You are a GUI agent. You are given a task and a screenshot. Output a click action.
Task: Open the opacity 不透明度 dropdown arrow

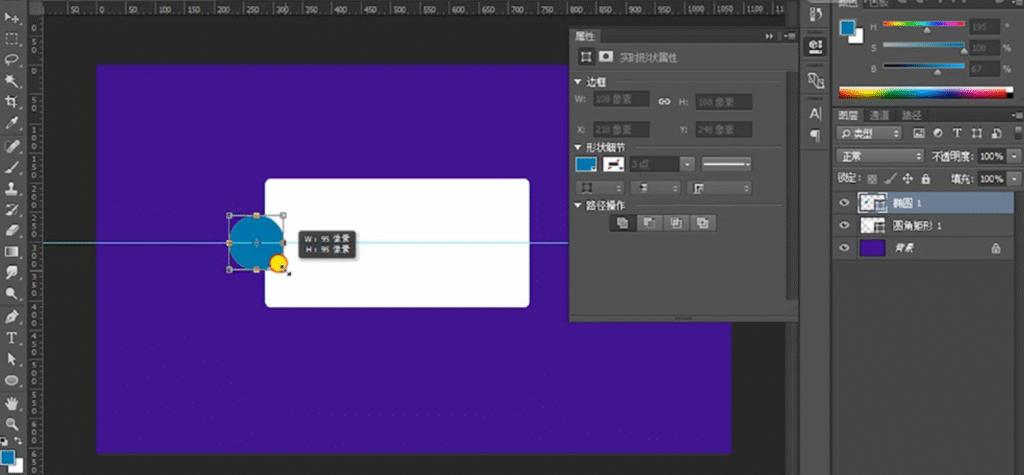(x=1014, y=156)
